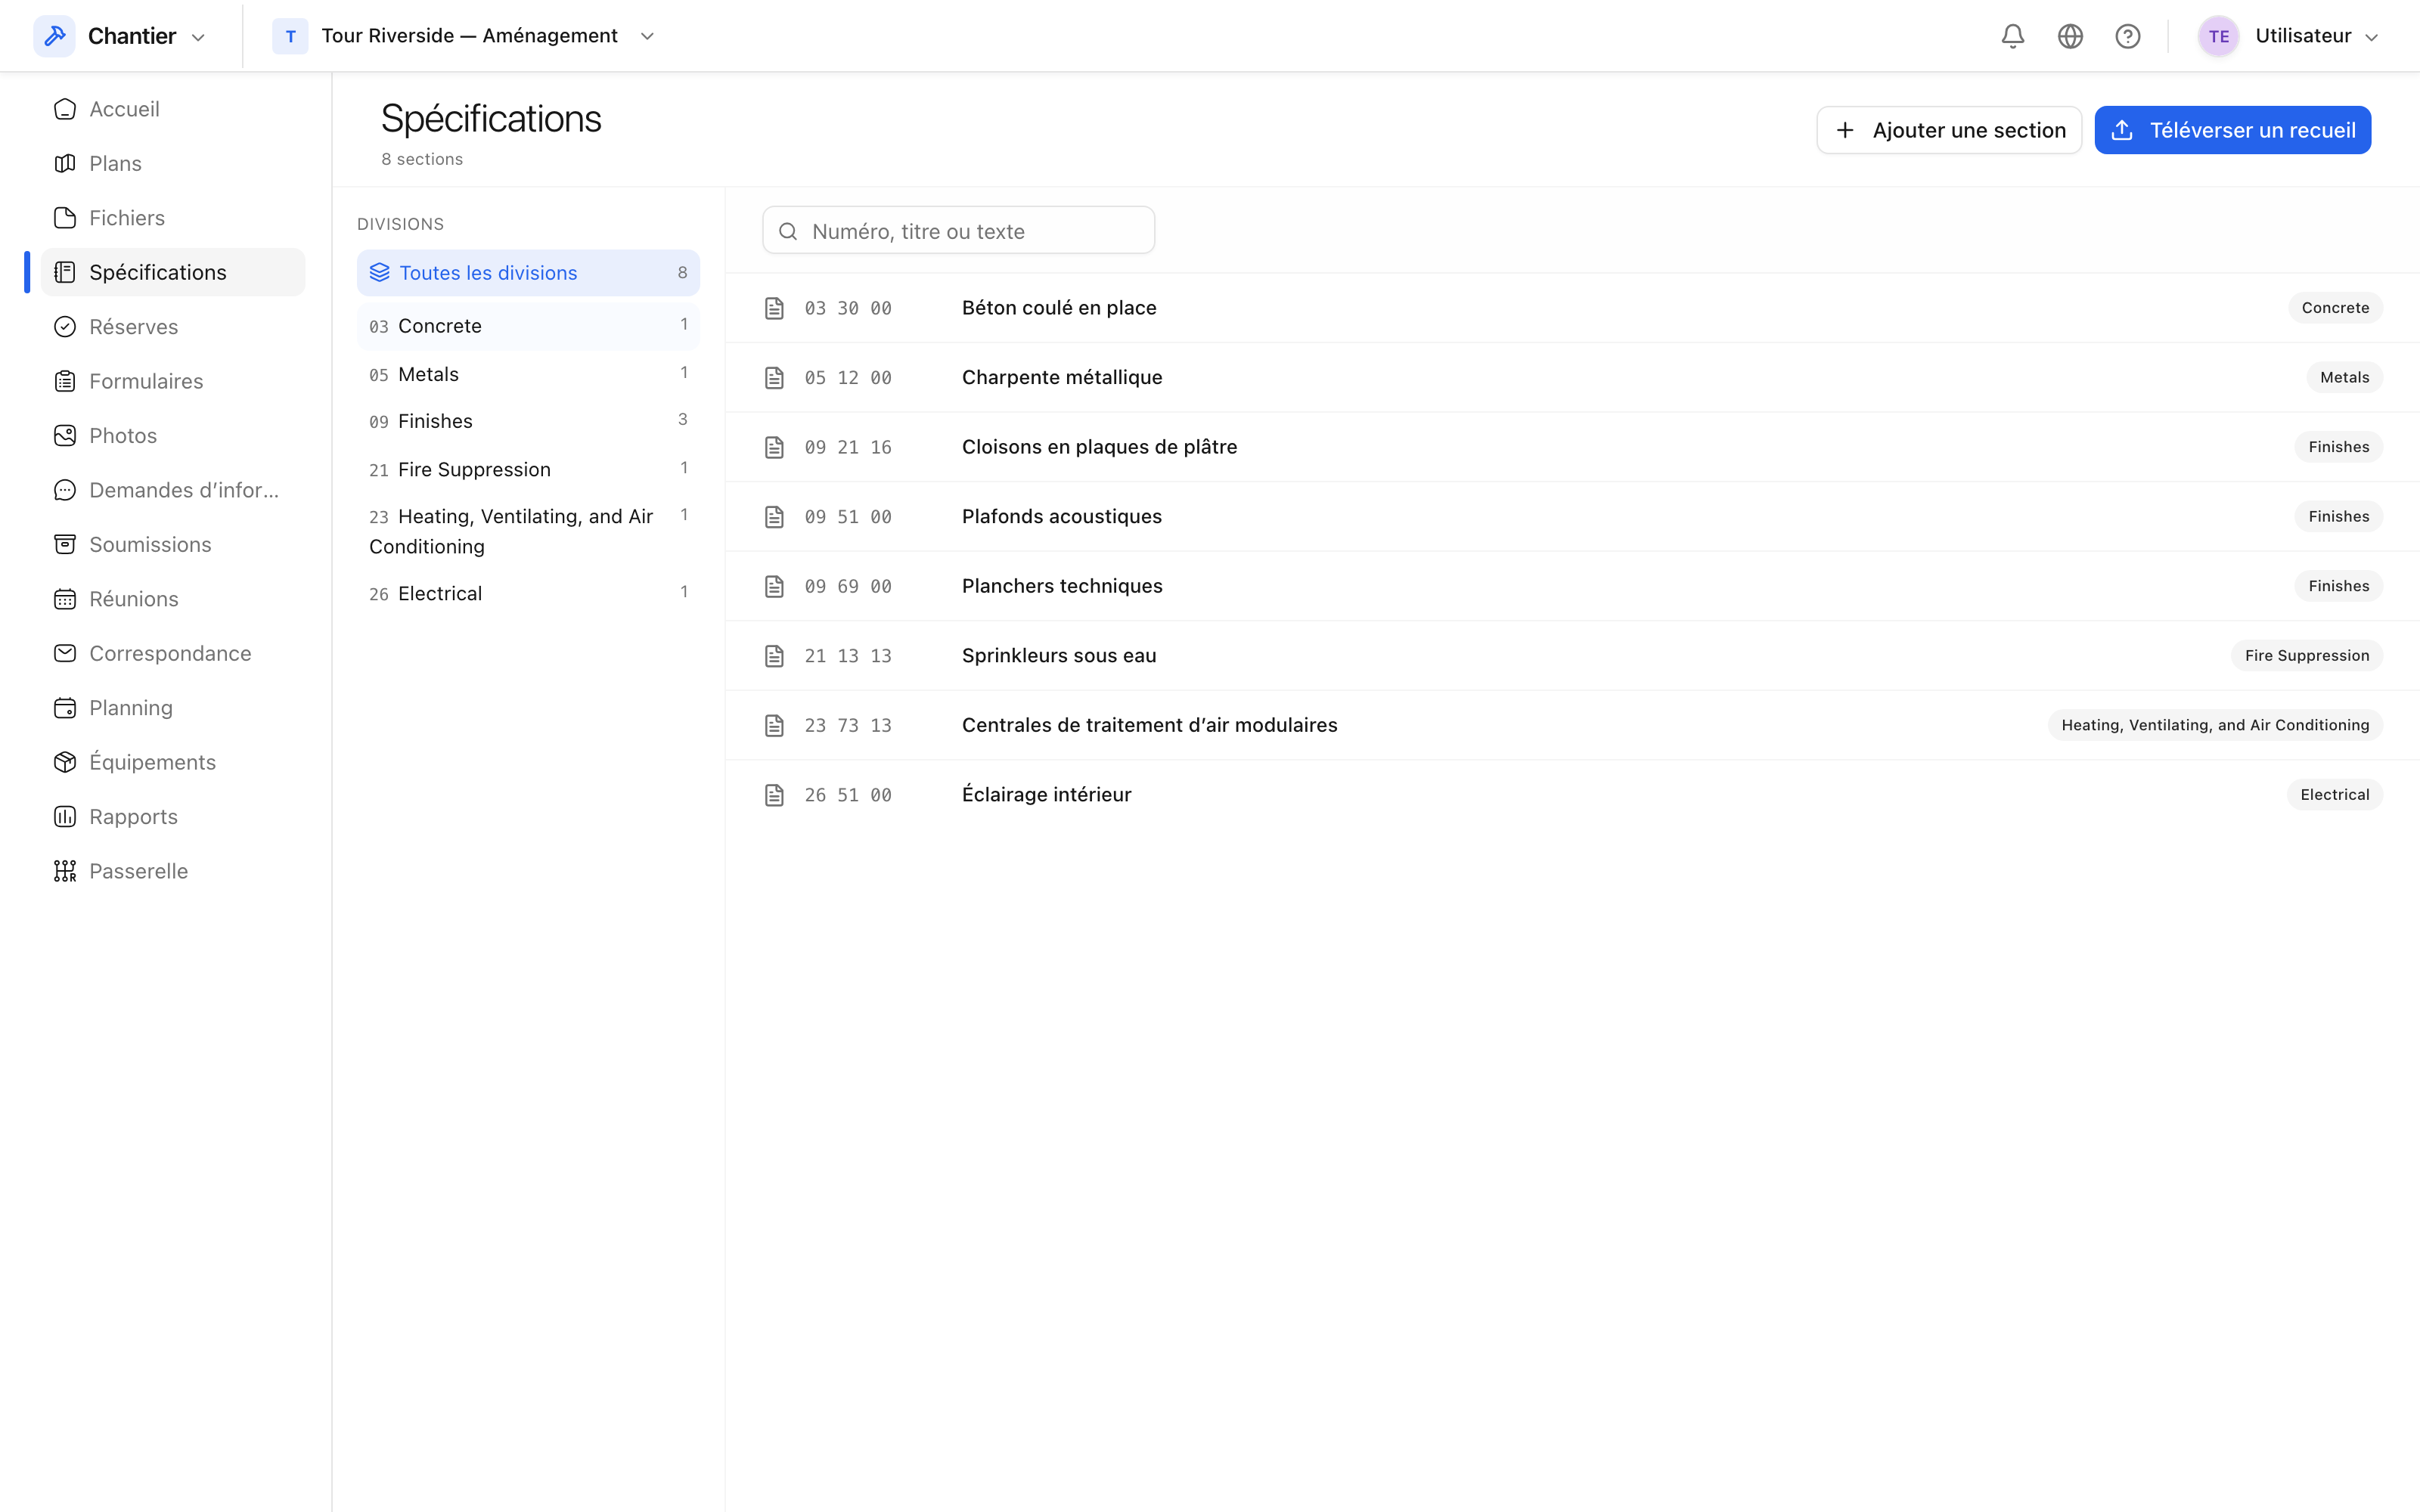Screen dimensions: 2420x1512
Task: Click the document icon for Plafonds acoustiques
Action: [x=774, y=517]
